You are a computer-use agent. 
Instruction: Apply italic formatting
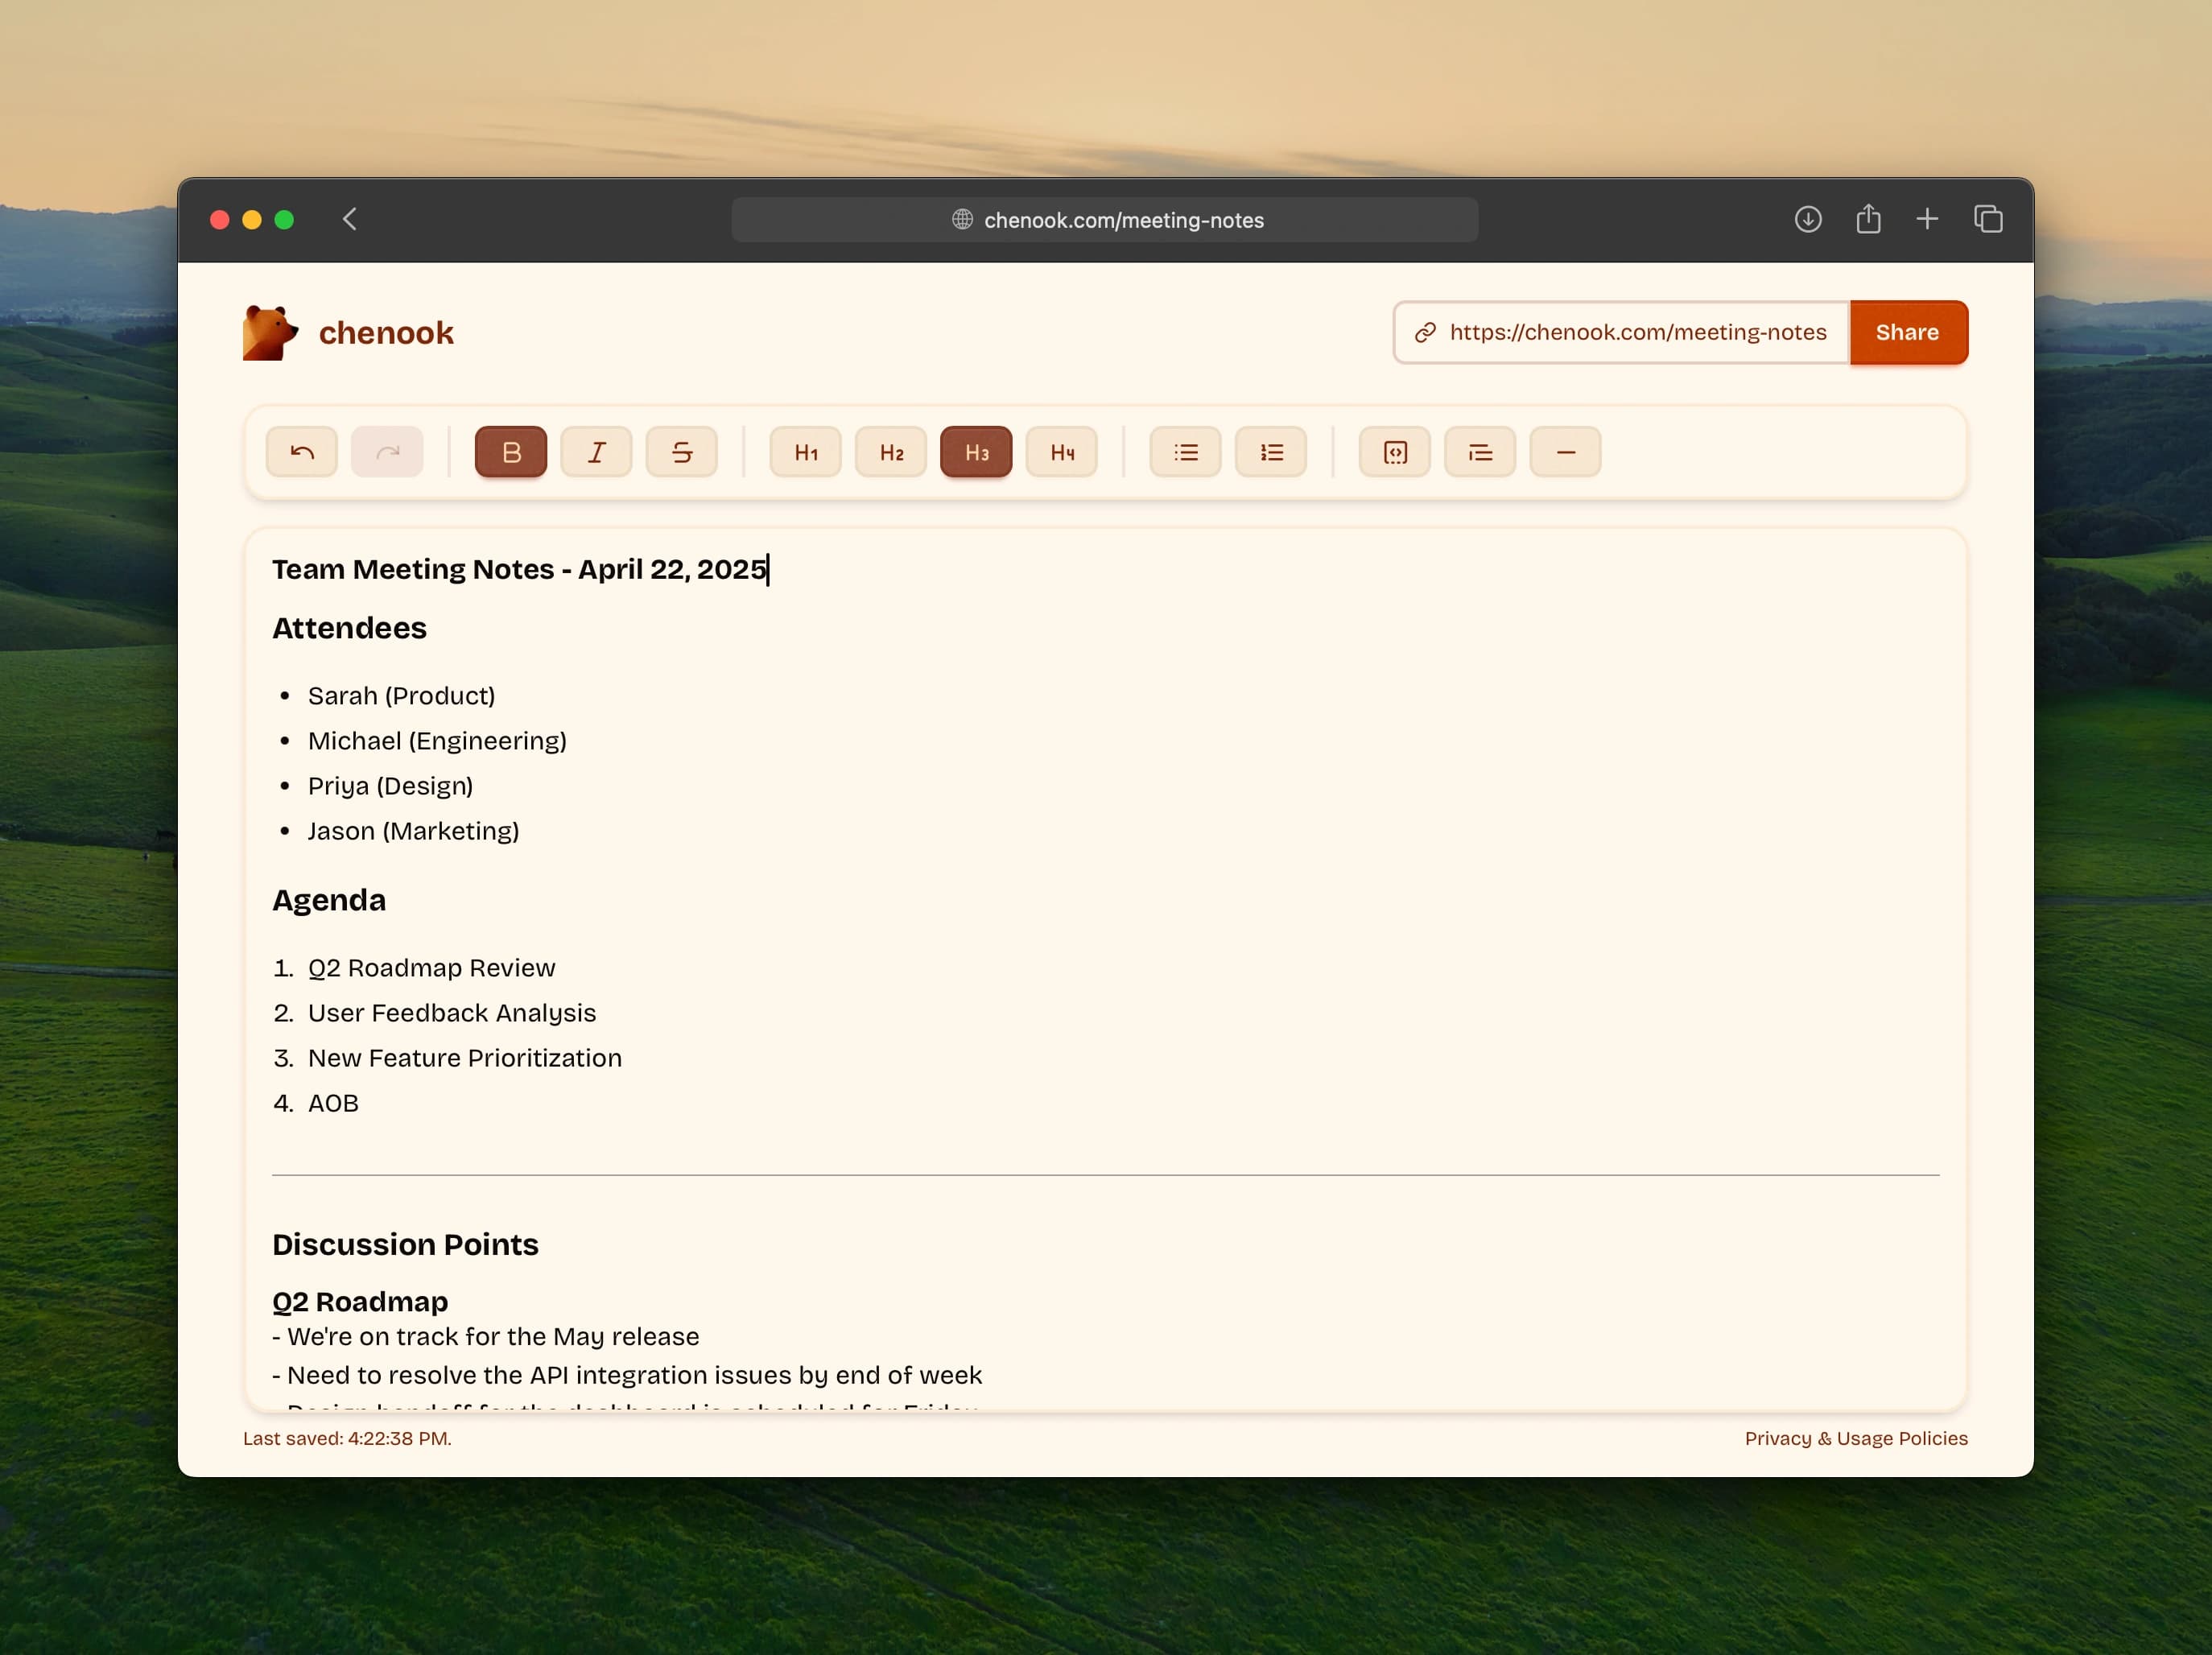click(x=596, y=451)
